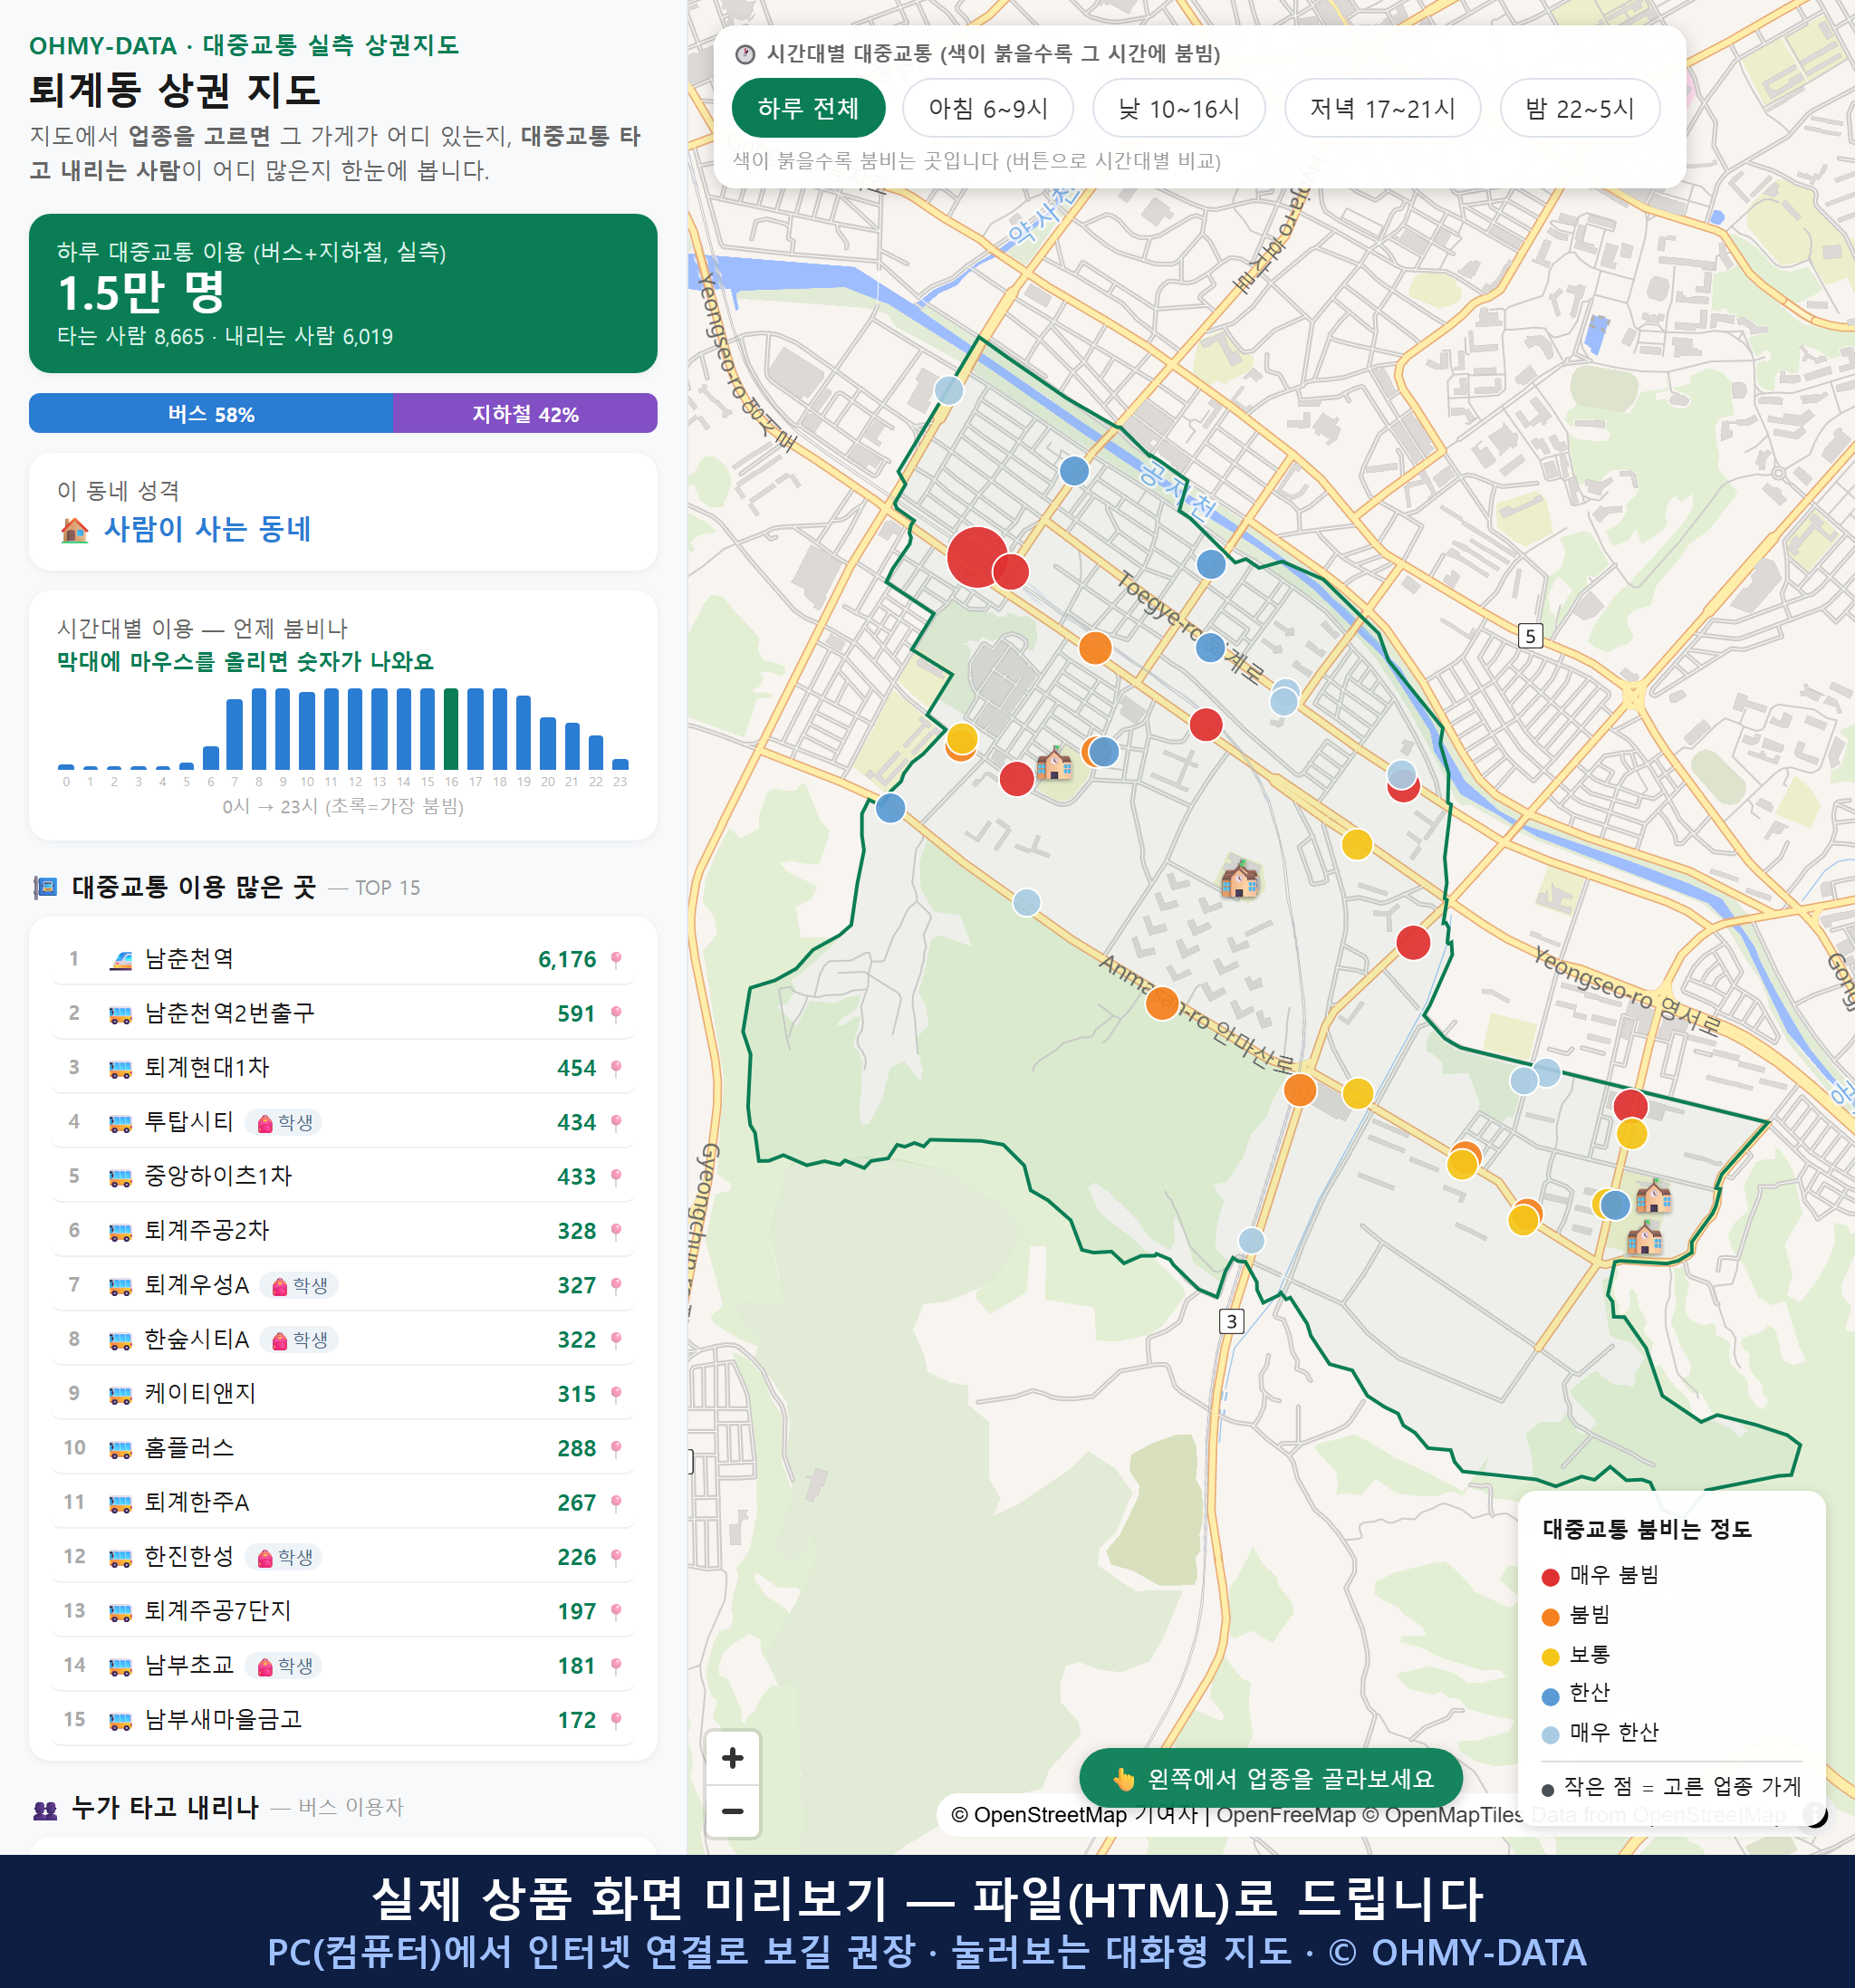Click the bar at hour 20 in chart
Screen dimensions: 1855x1988
coord(547,743)
